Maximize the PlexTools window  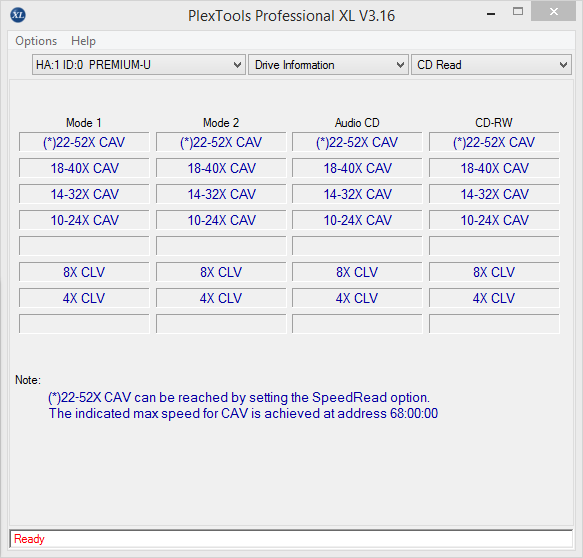point(518,12)
